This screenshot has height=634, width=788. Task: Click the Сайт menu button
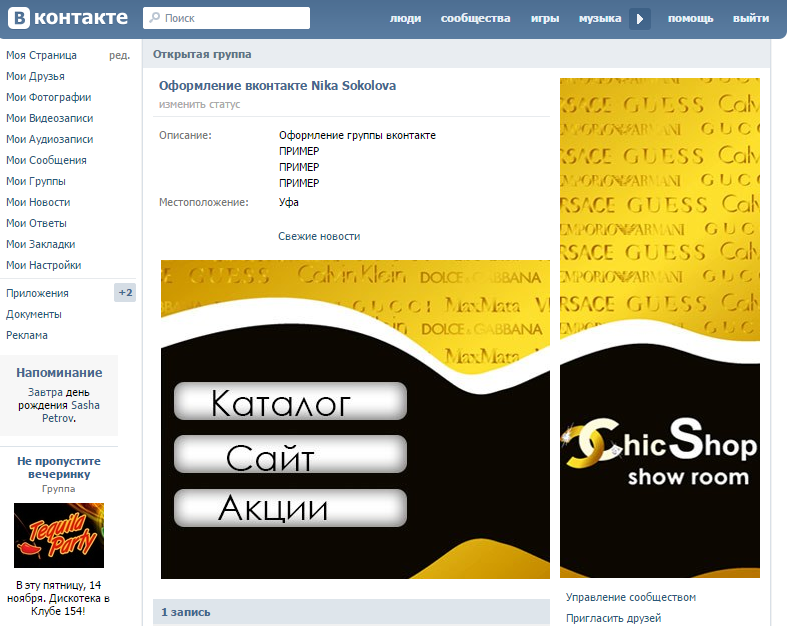pyautogui.click(x=290, y=455)
